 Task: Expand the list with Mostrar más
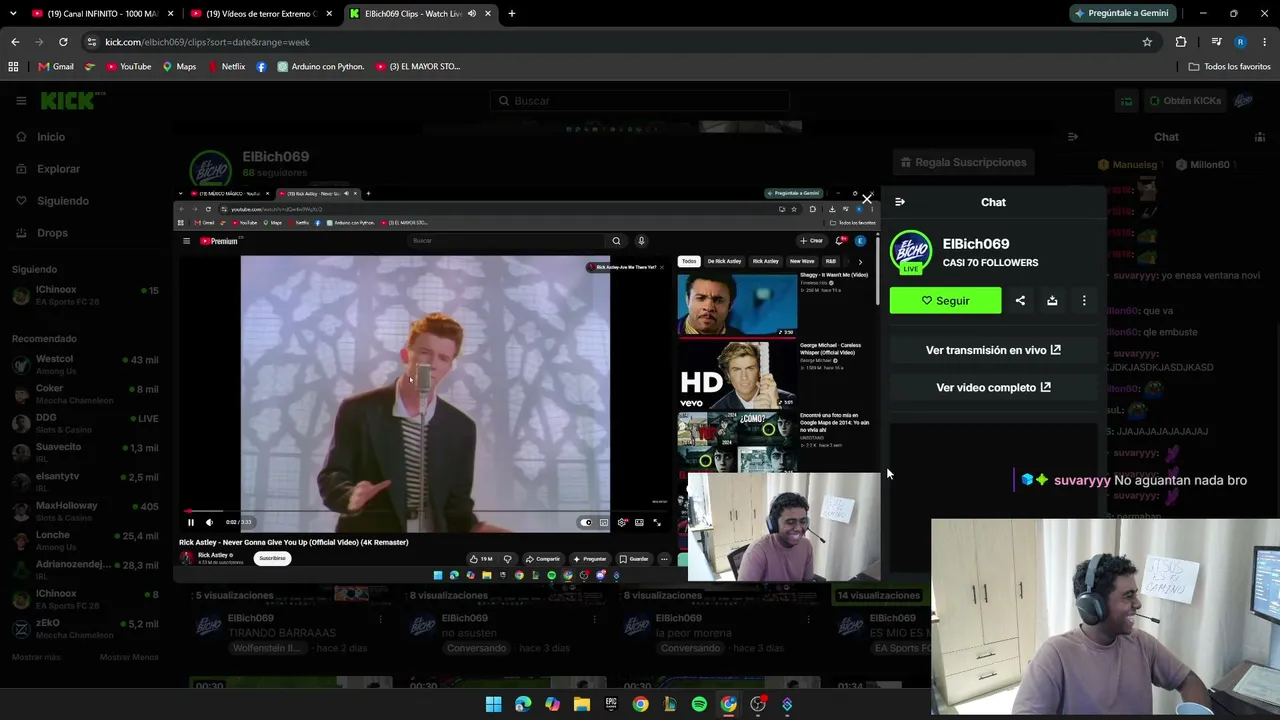pyautogui.click(x=36, y=657)
